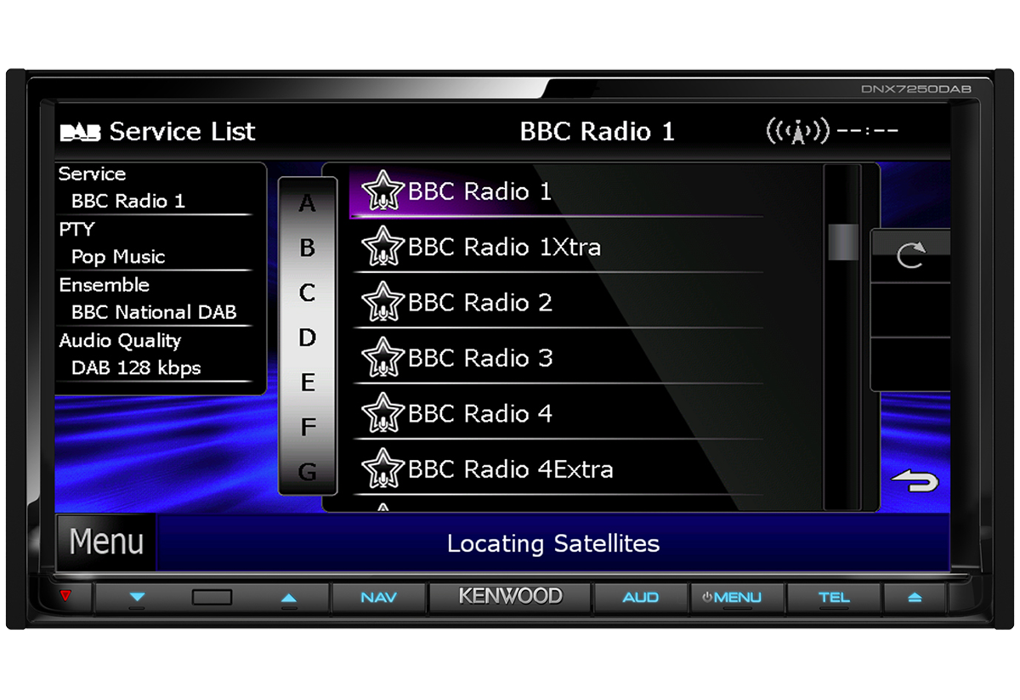The height and width of the screenshot is (700, 1020).
Task: Tap the KENWOOD logo button
Action: (510, 597)
